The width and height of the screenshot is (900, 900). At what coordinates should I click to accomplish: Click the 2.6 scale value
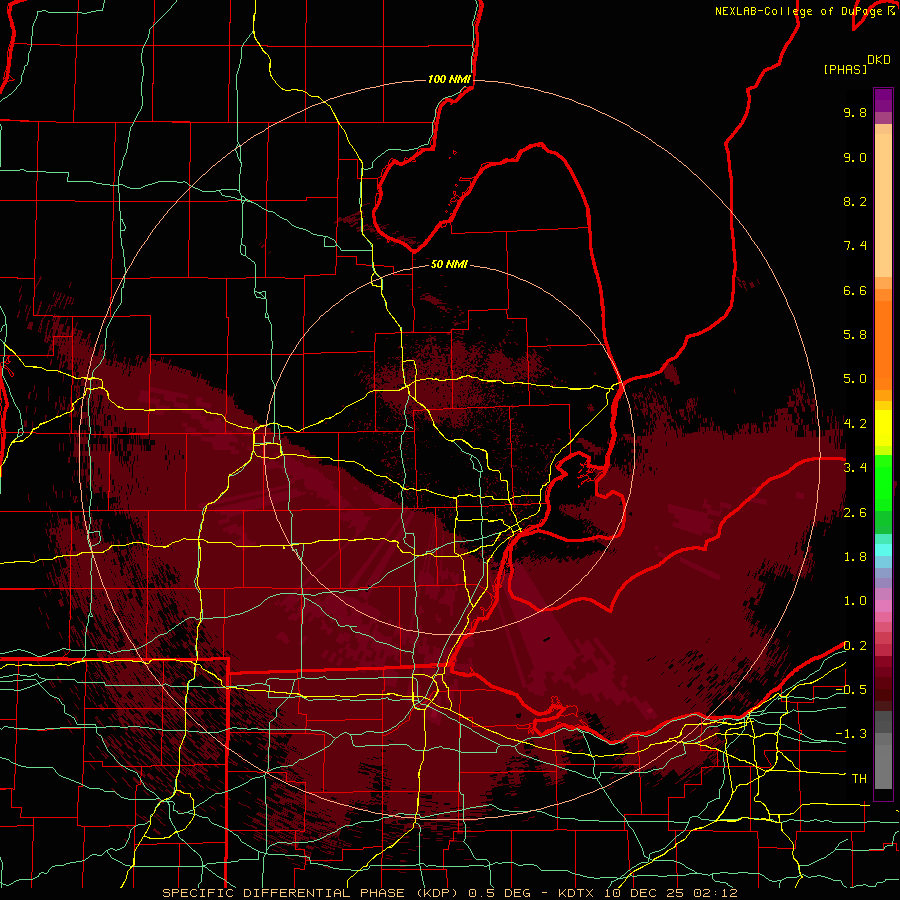pyautogui.click(x=855, y=513)
